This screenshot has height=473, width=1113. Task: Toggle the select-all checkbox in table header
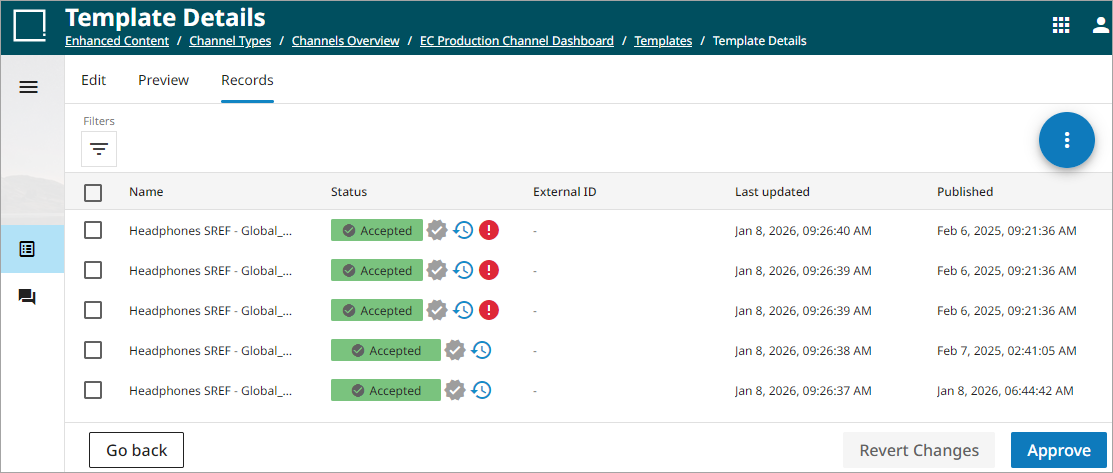click(x=93, y=192)
